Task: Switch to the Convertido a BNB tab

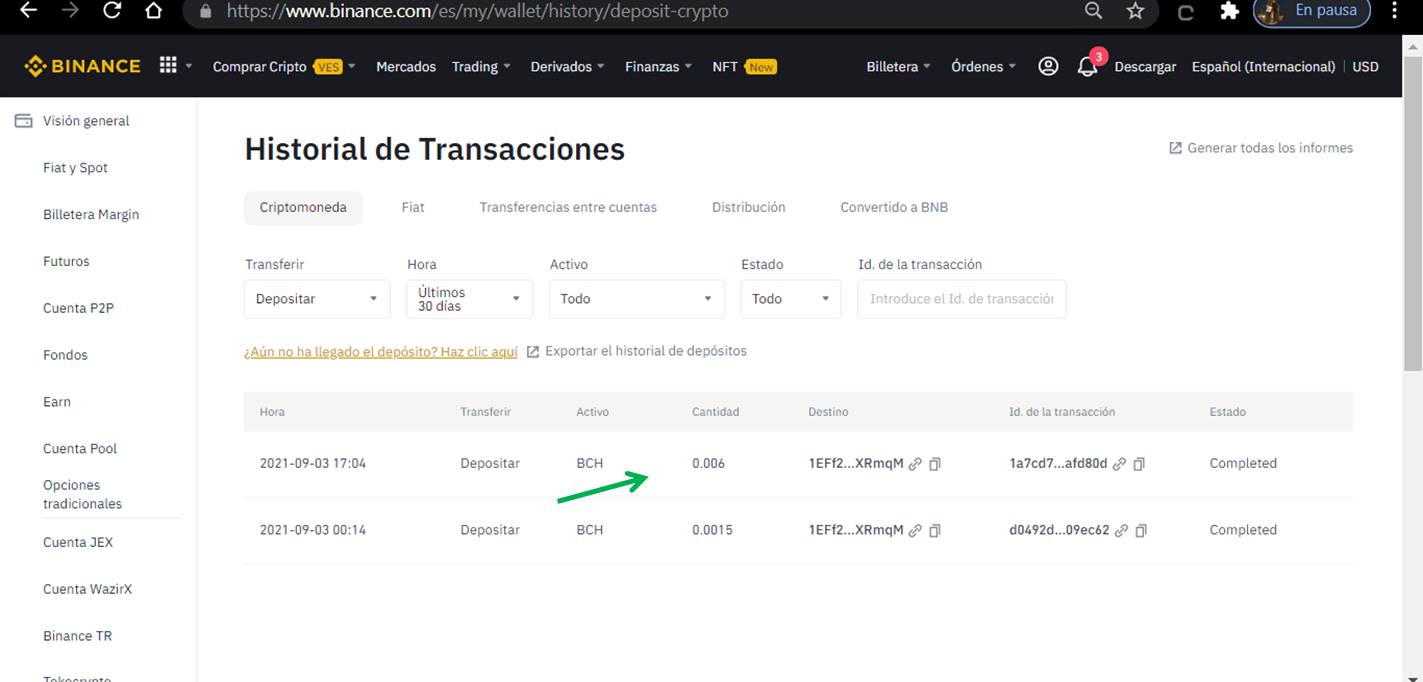Action: coord(894,208)
